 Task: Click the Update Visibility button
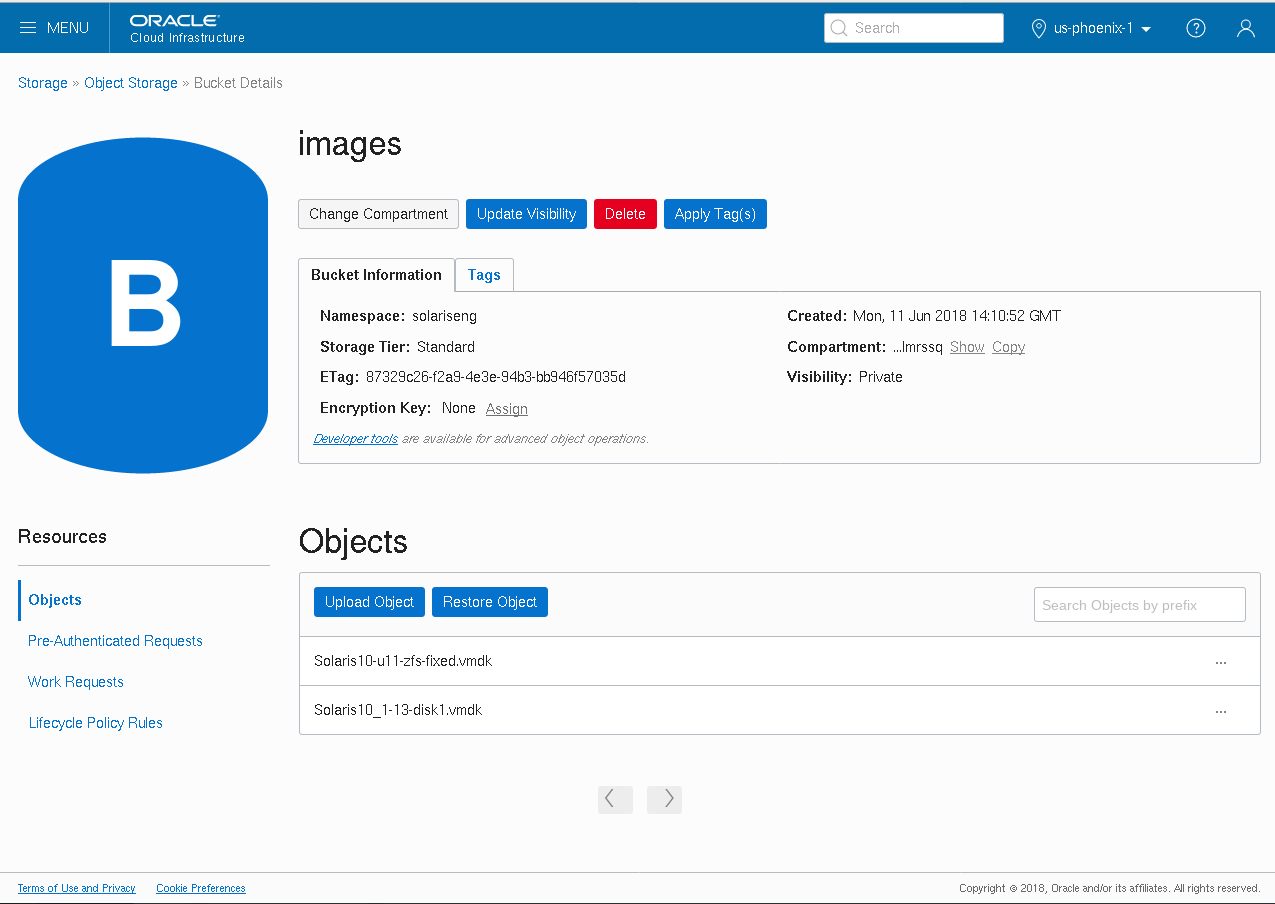(526, 214)
